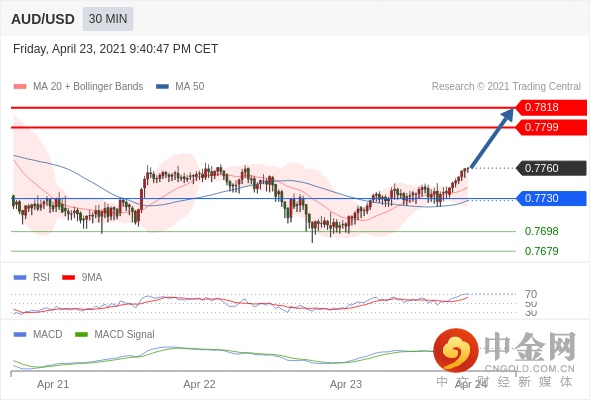
Task: Click the MACD Signal legend label
Action: click(124, 335)
